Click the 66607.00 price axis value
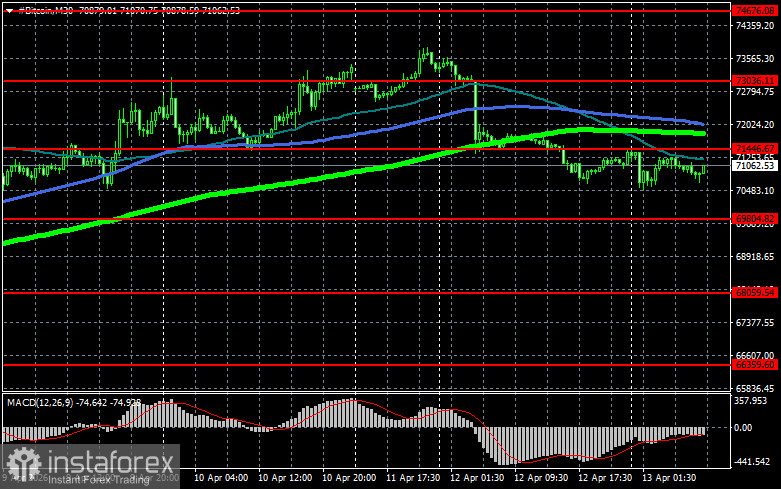Screen dimensions: 781x489 pyautogui.click(x=755, y=356)
